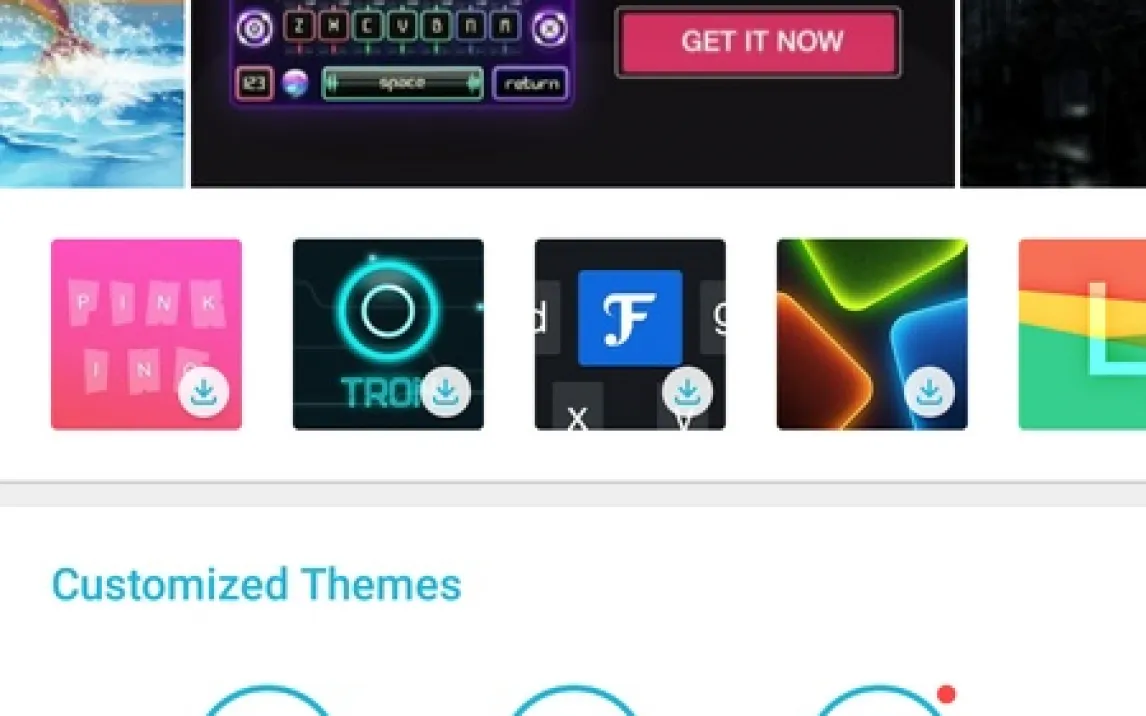
Task: Tap the circle with red notification dot
Action: pos(879,701)
